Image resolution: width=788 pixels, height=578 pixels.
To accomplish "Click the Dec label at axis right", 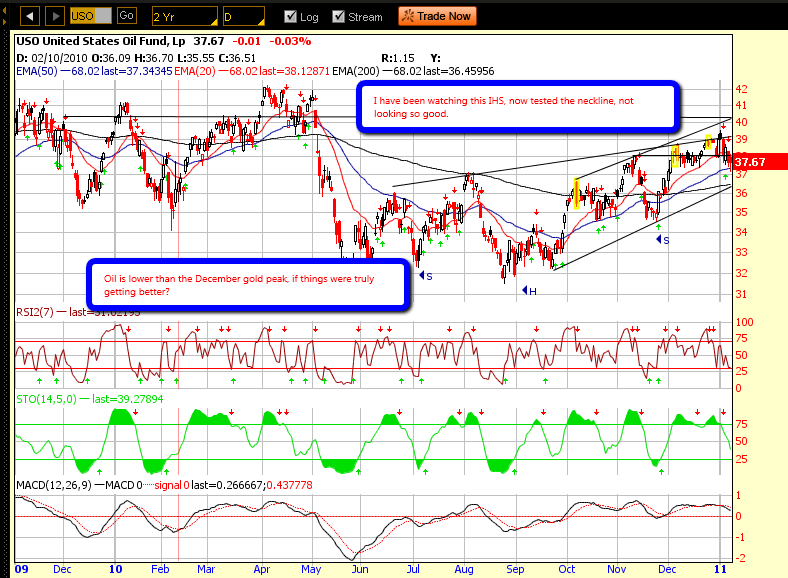I will 667,569.
